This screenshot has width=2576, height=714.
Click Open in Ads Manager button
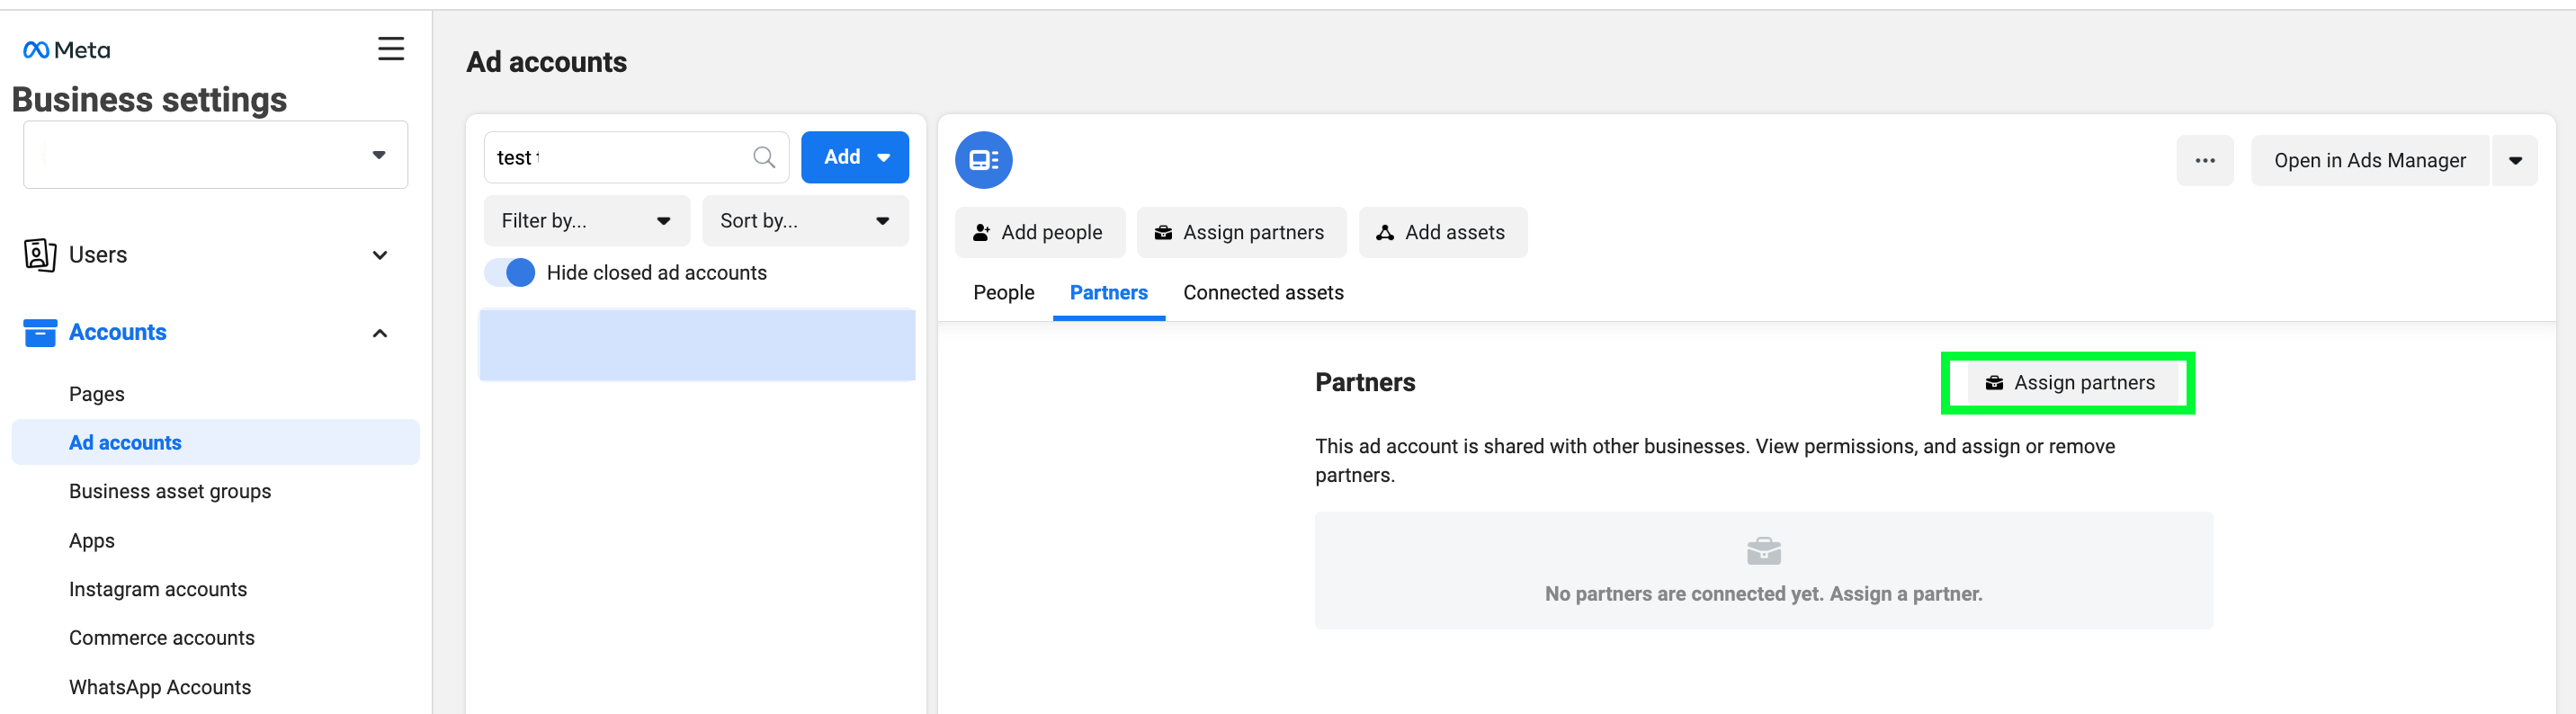tap(2369, 161)
